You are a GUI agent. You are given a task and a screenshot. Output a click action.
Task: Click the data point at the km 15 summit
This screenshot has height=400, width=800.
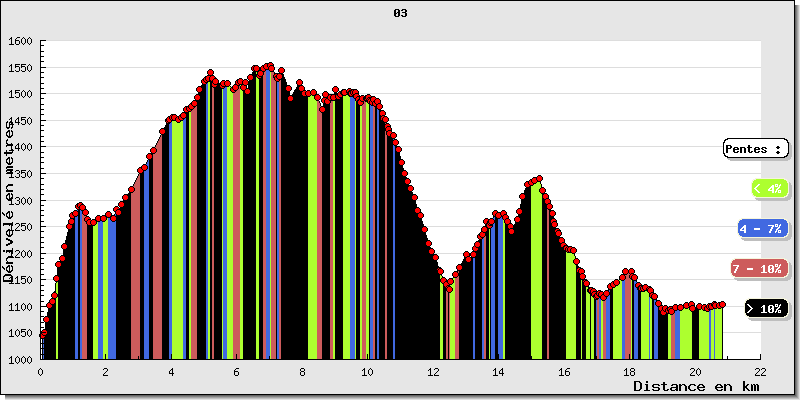tap(539, 179)
